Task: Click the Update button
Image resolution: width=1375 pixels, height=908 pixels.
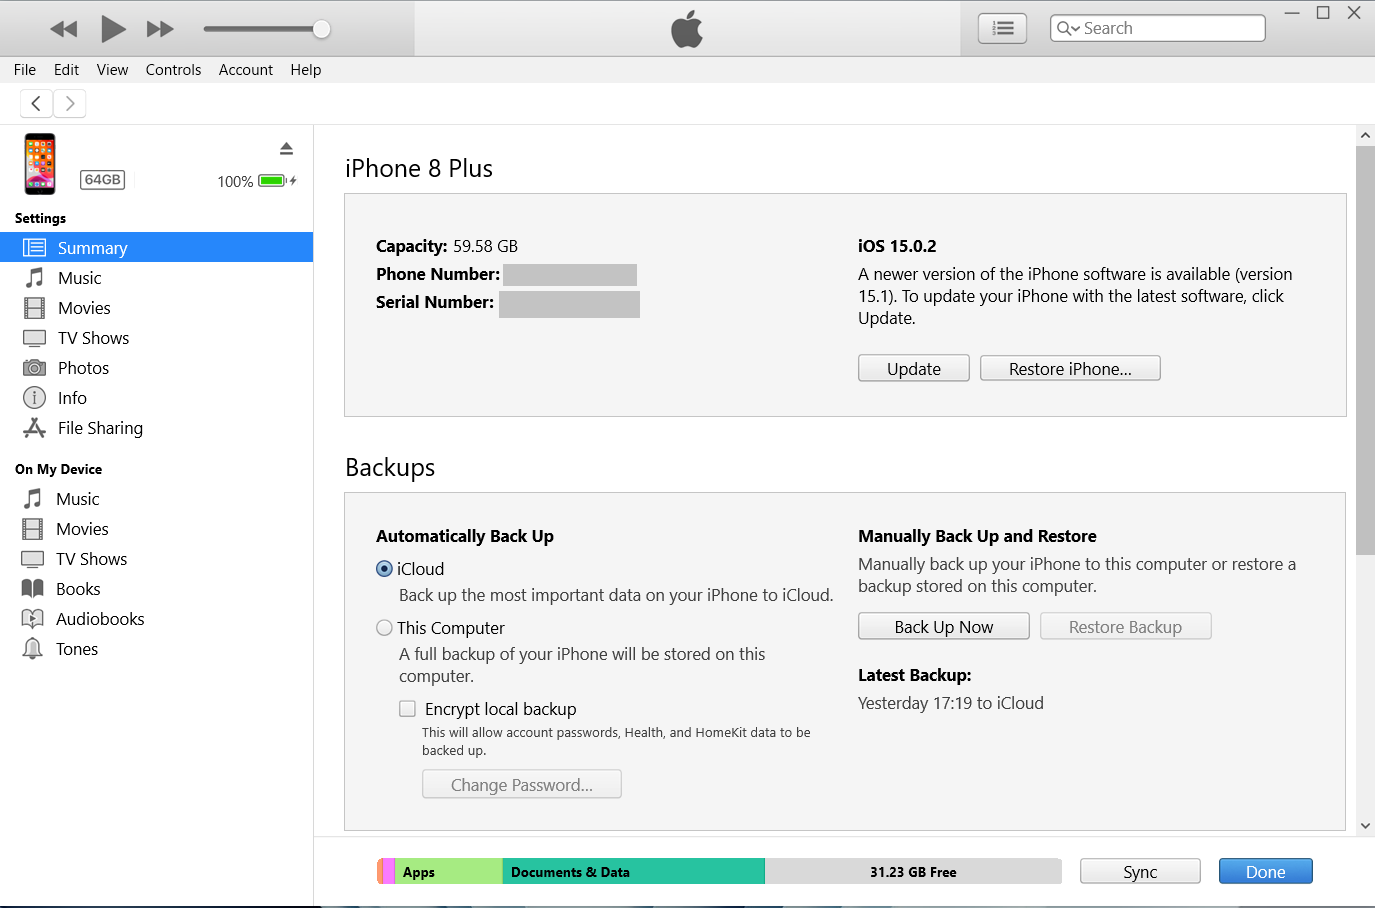Action: pyautogui.click(x=914, y=368)
